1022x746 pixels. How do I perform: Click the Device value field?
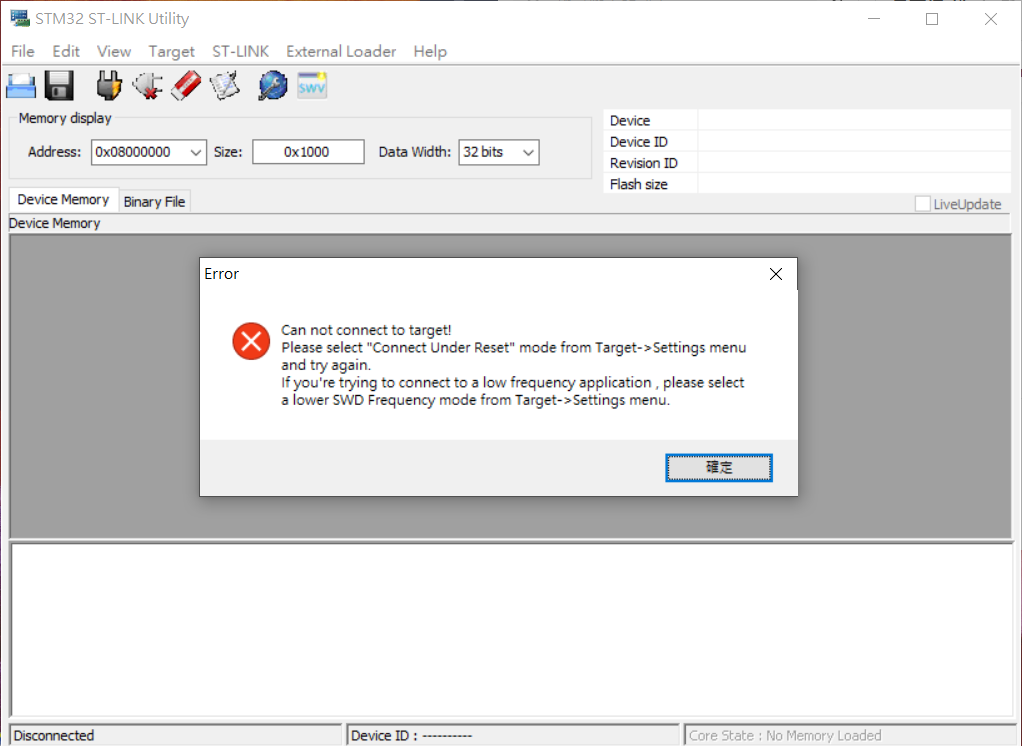pyautogui.click(x=854, y=121)
